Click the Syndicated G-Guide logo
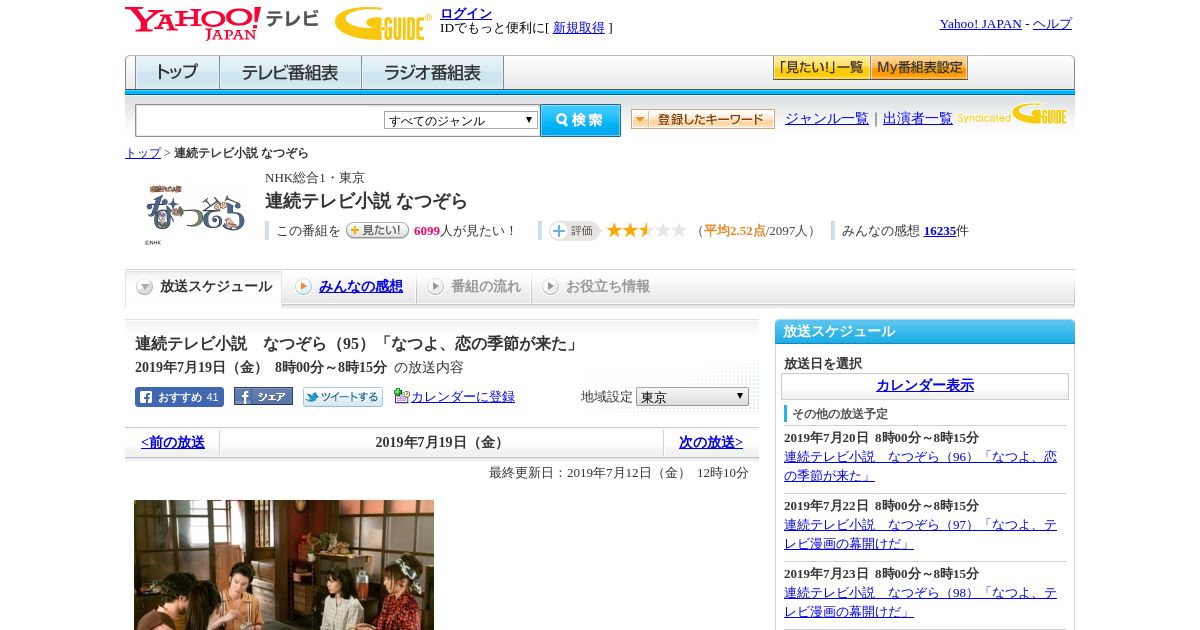1200x630 pixels. [x=1012, y=114]
